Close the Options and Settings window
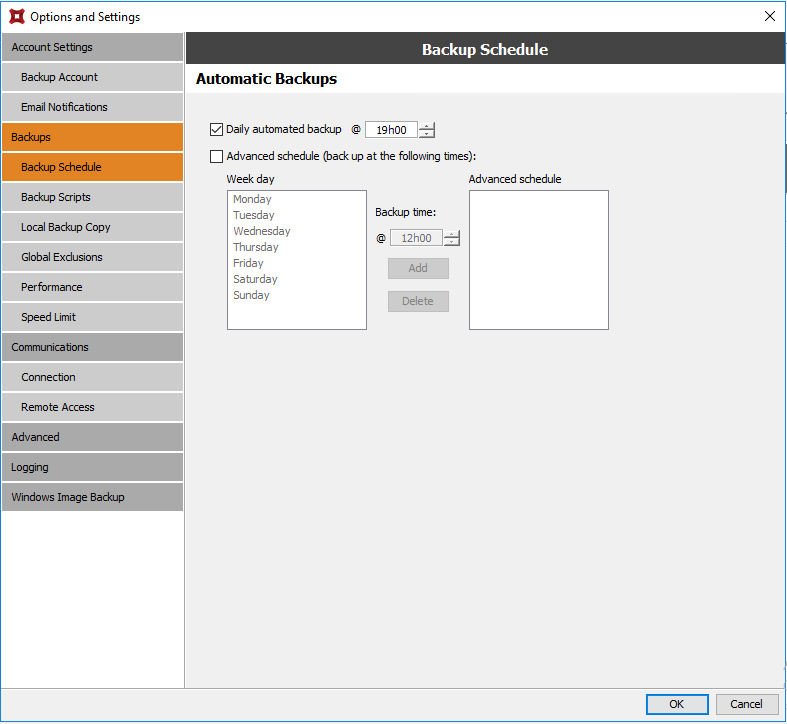Image resolution: width=787 pixels, height=724 pixels. point(769,16)
